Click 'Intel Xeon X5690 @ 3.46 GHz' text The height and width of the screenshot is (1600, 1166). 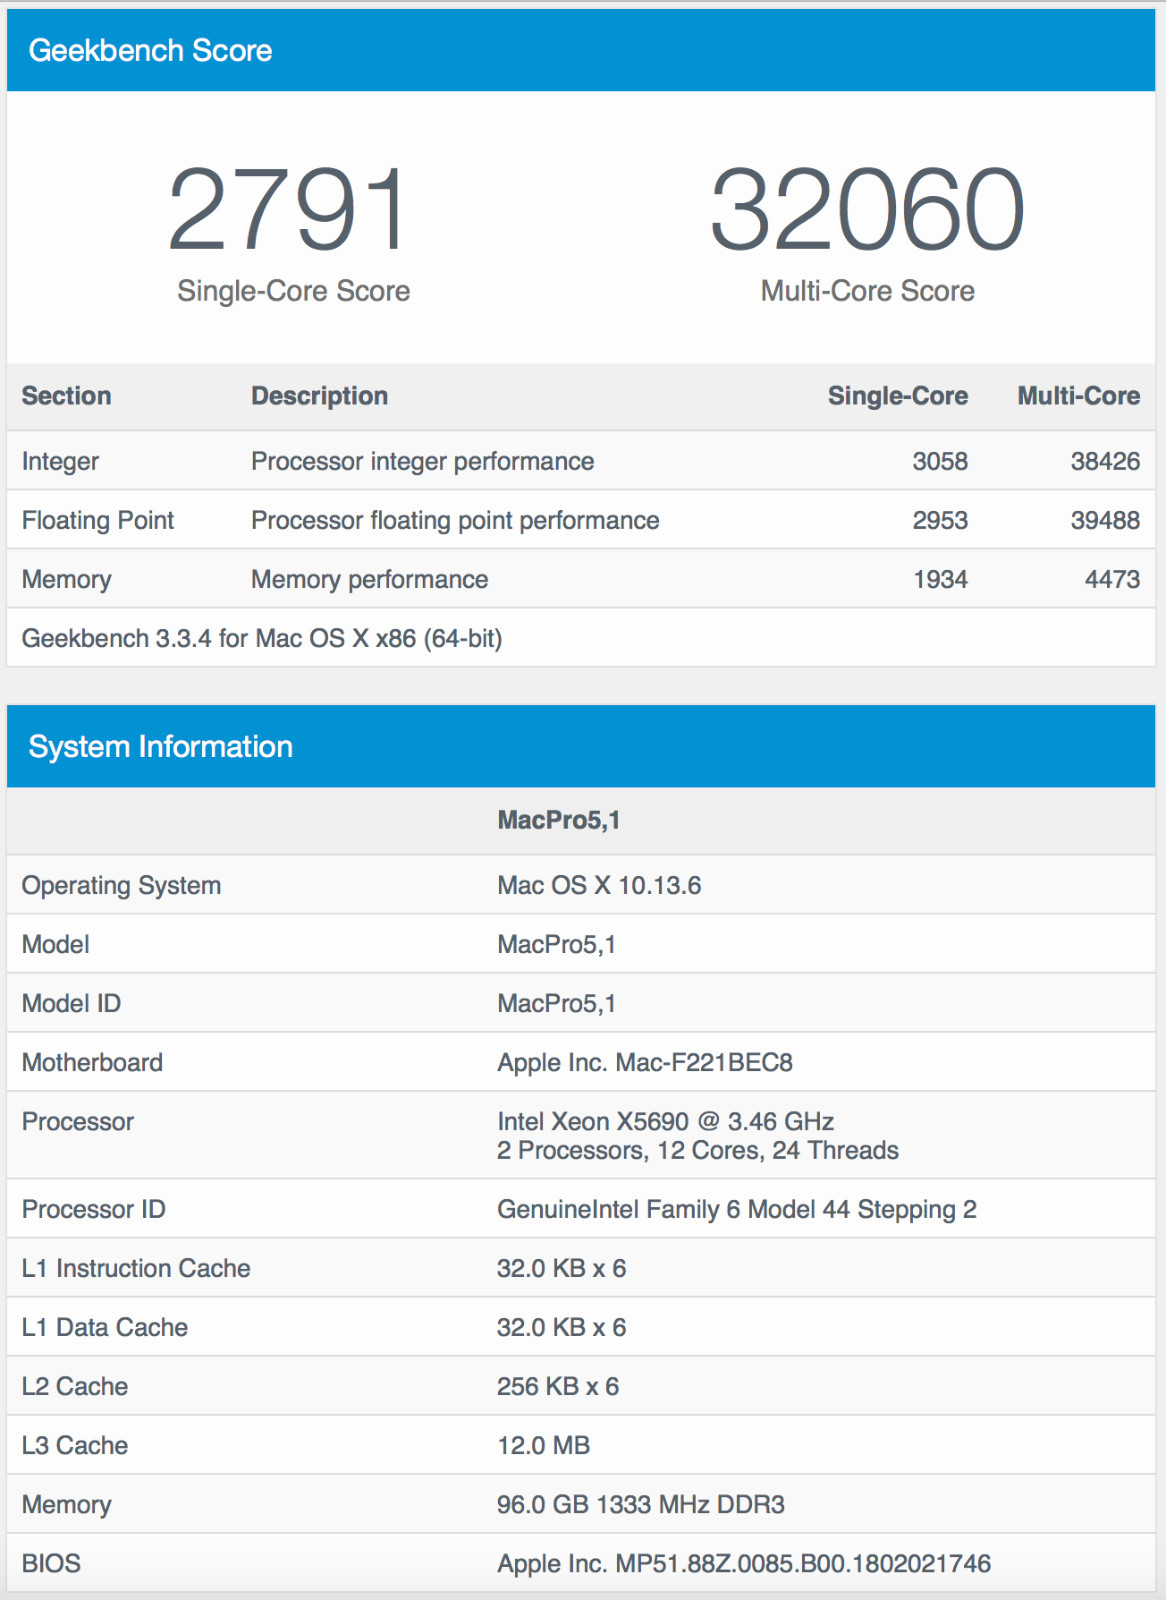tap(666, 1122)
